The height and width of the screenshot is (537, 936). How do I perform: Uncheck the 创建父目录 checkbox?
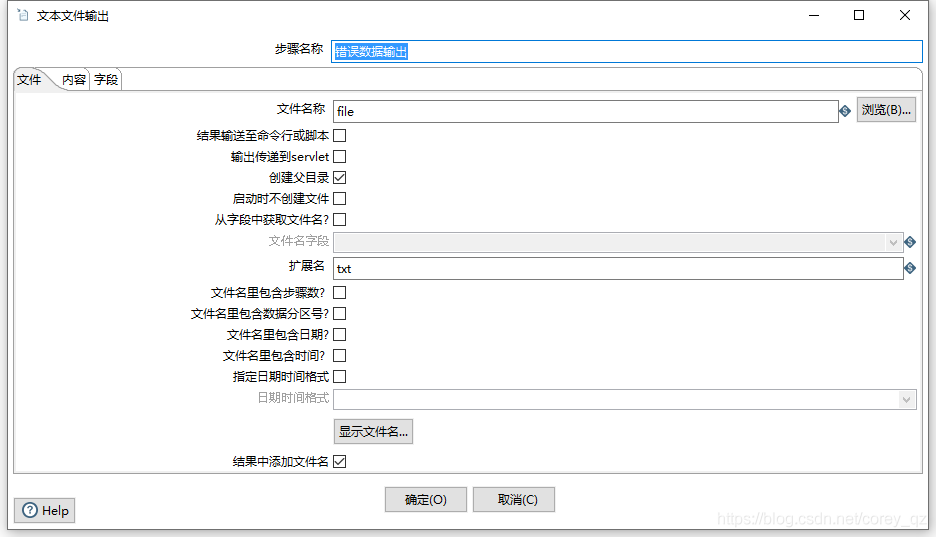[x=340, y=178]
